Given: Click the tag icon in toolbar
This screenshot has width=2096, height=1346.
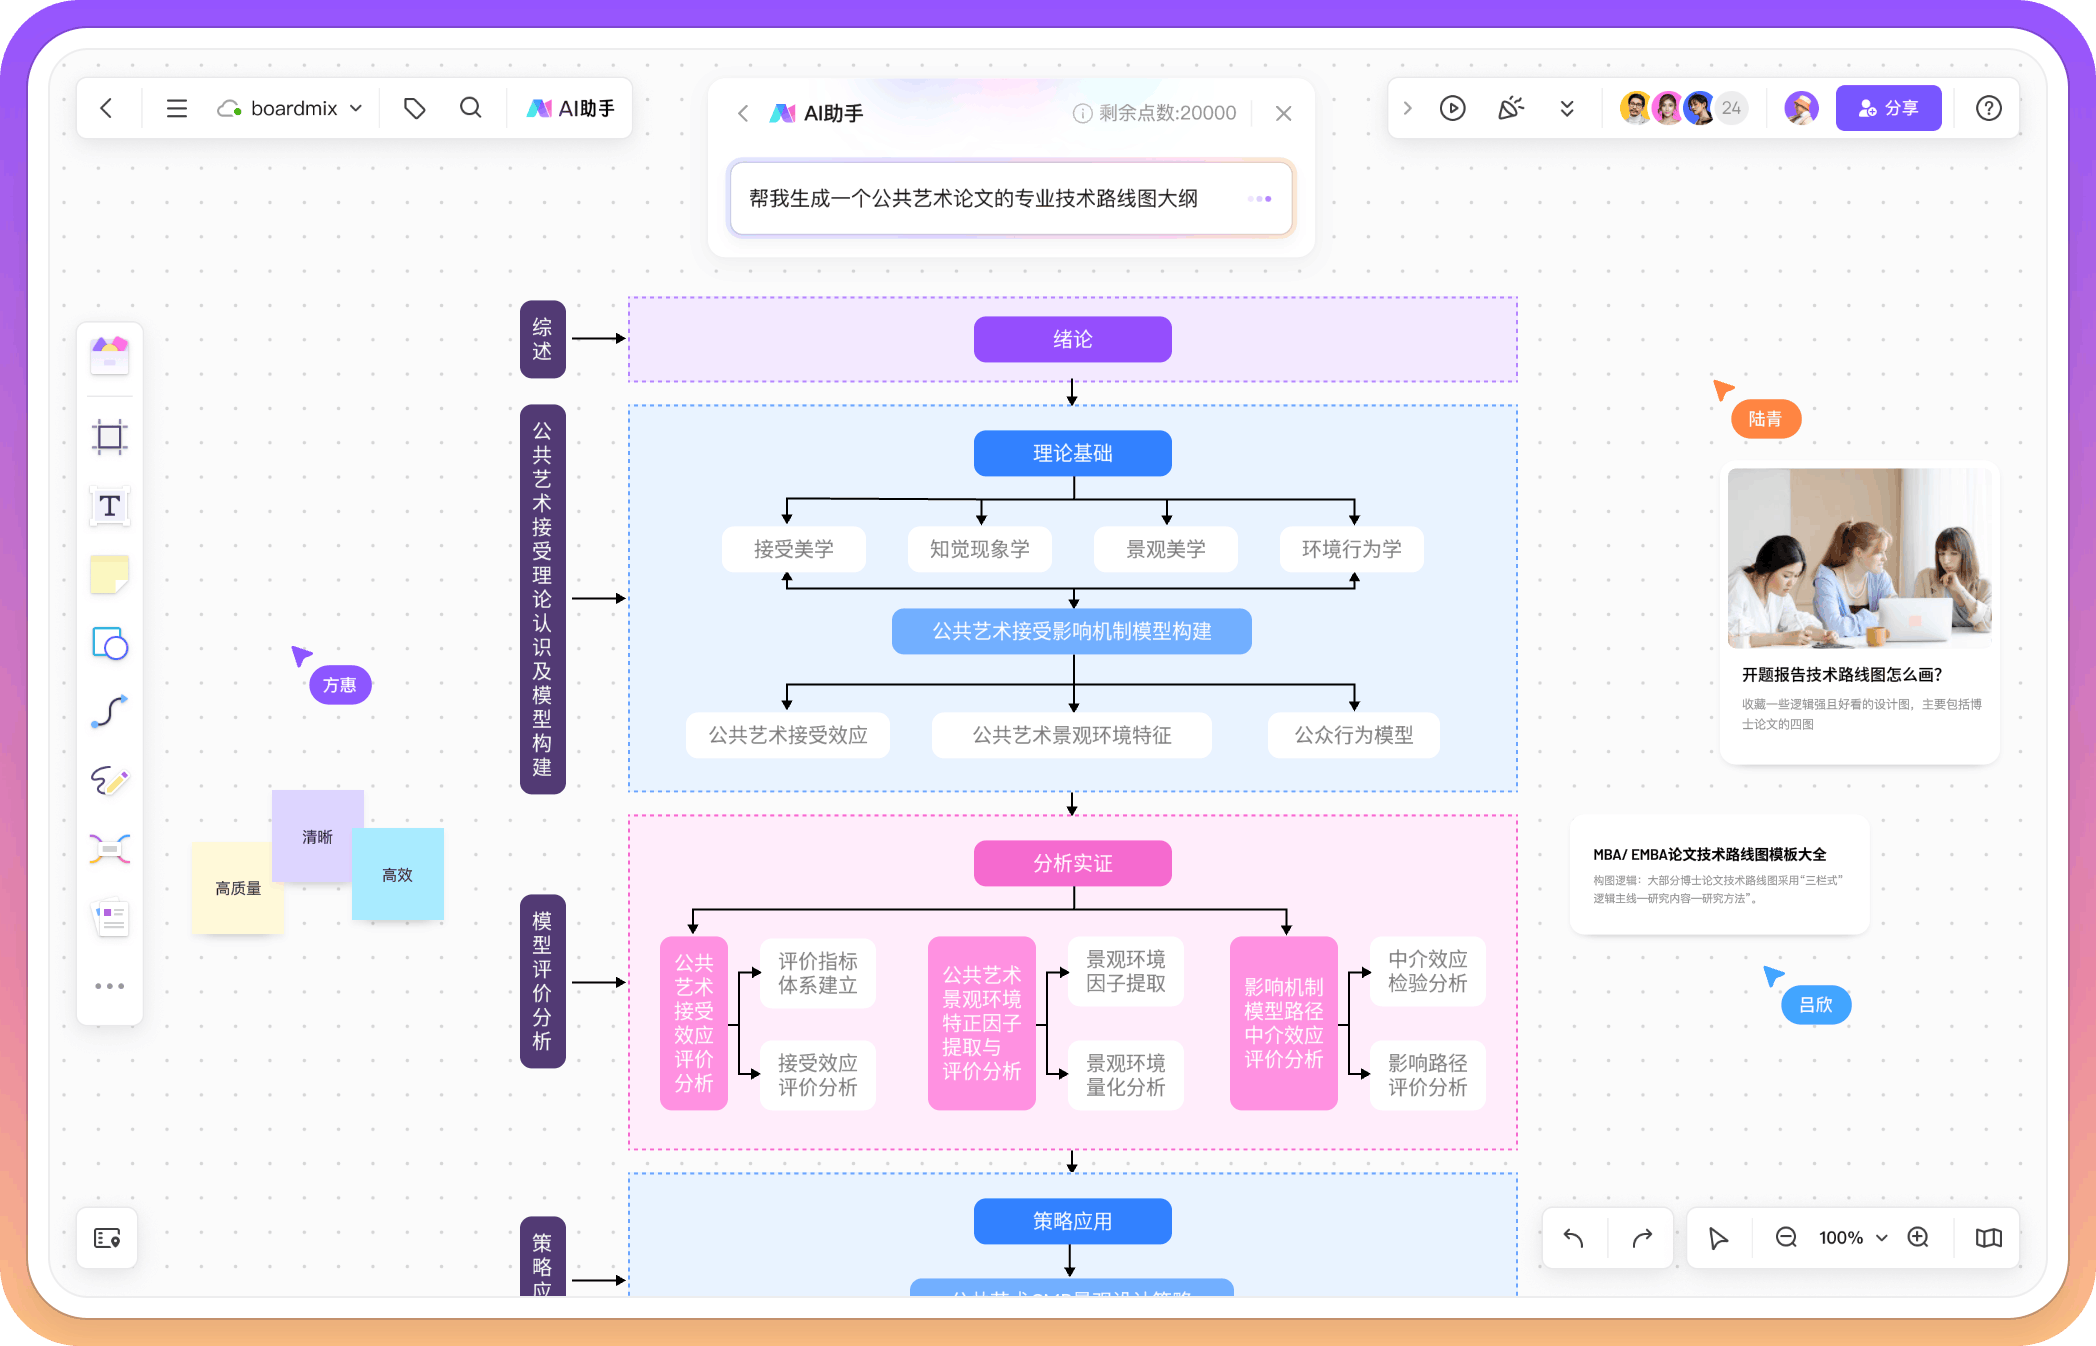Looking at the screenshot, I should [415, 108].
